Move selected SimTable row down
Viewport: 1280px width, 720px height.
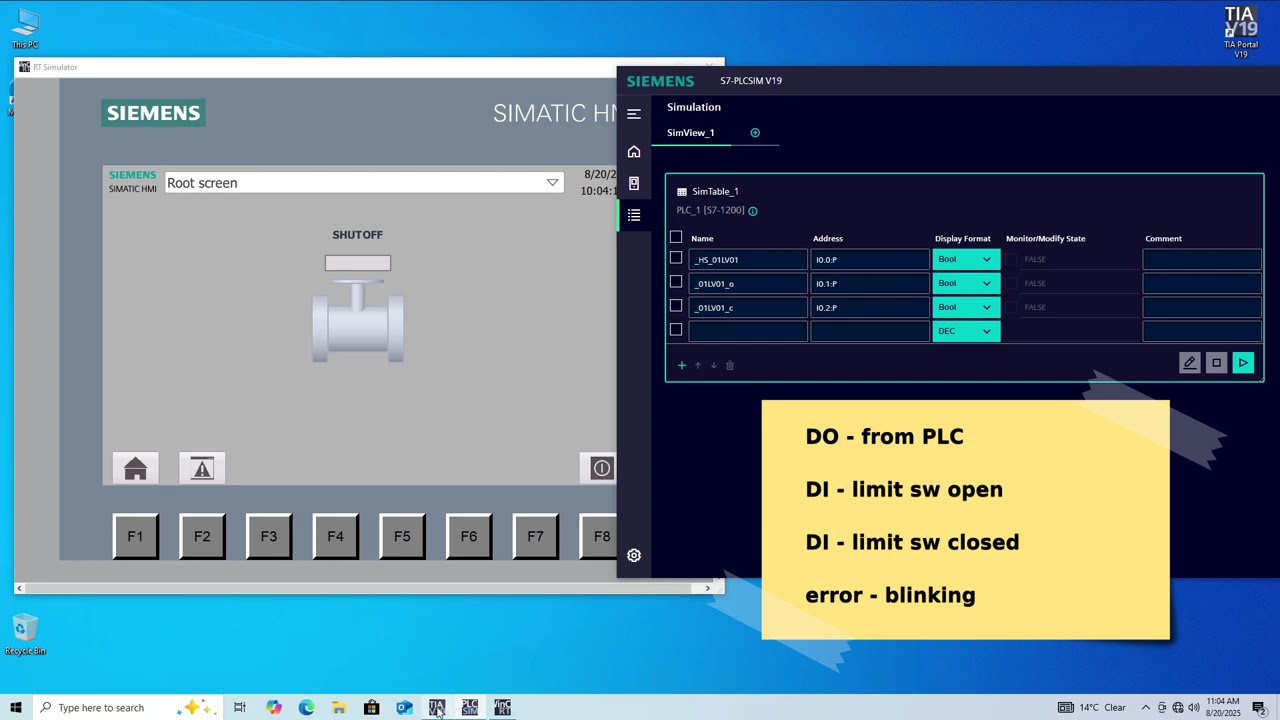coord(714,365)
